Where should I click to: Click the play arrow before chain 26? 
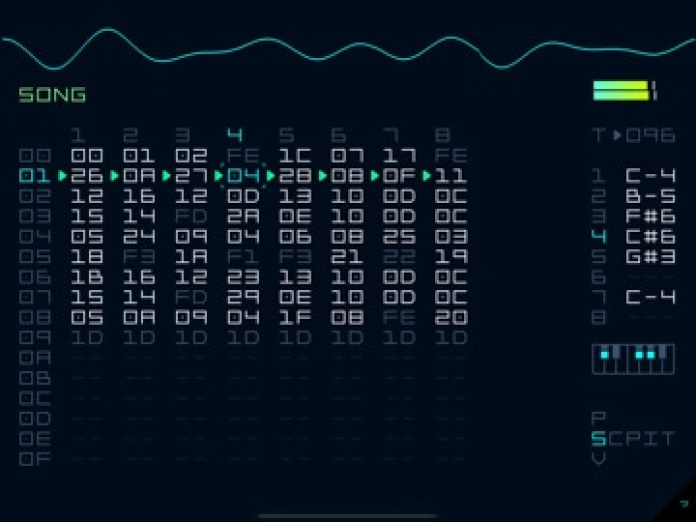point(63,176)
